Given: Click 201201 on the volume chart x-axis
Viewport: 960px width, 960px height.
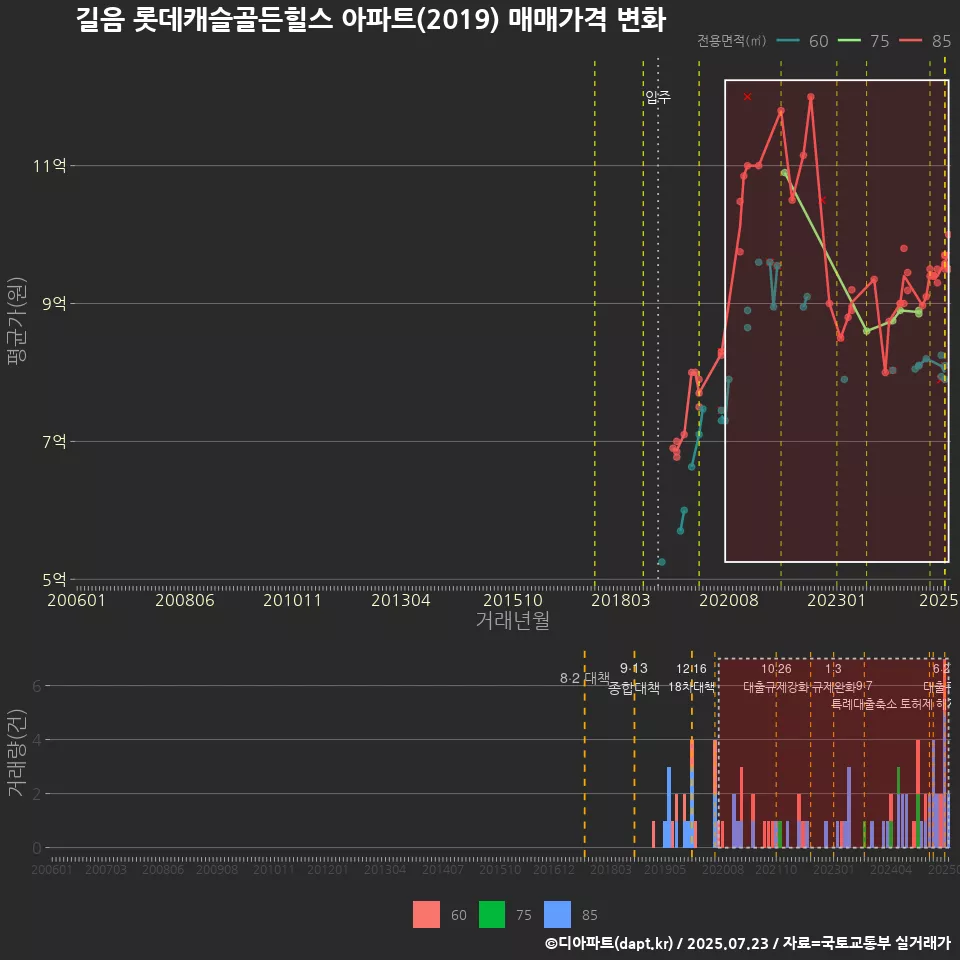Looking at the screenshot, I should point(328,869).
